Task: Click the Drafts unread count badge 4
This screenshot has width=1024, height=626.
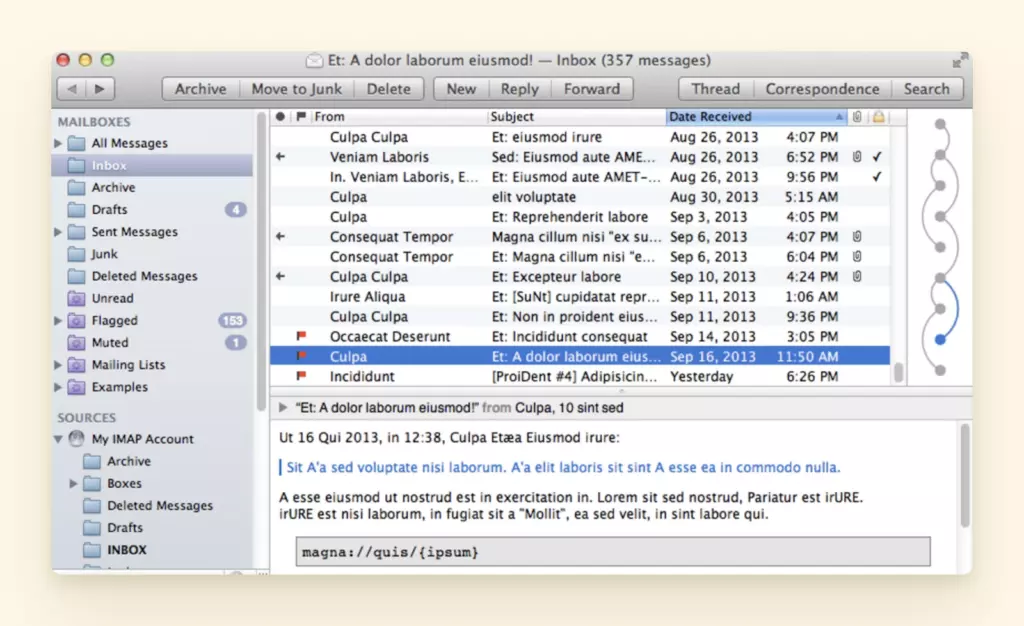Action: point(235,210)
